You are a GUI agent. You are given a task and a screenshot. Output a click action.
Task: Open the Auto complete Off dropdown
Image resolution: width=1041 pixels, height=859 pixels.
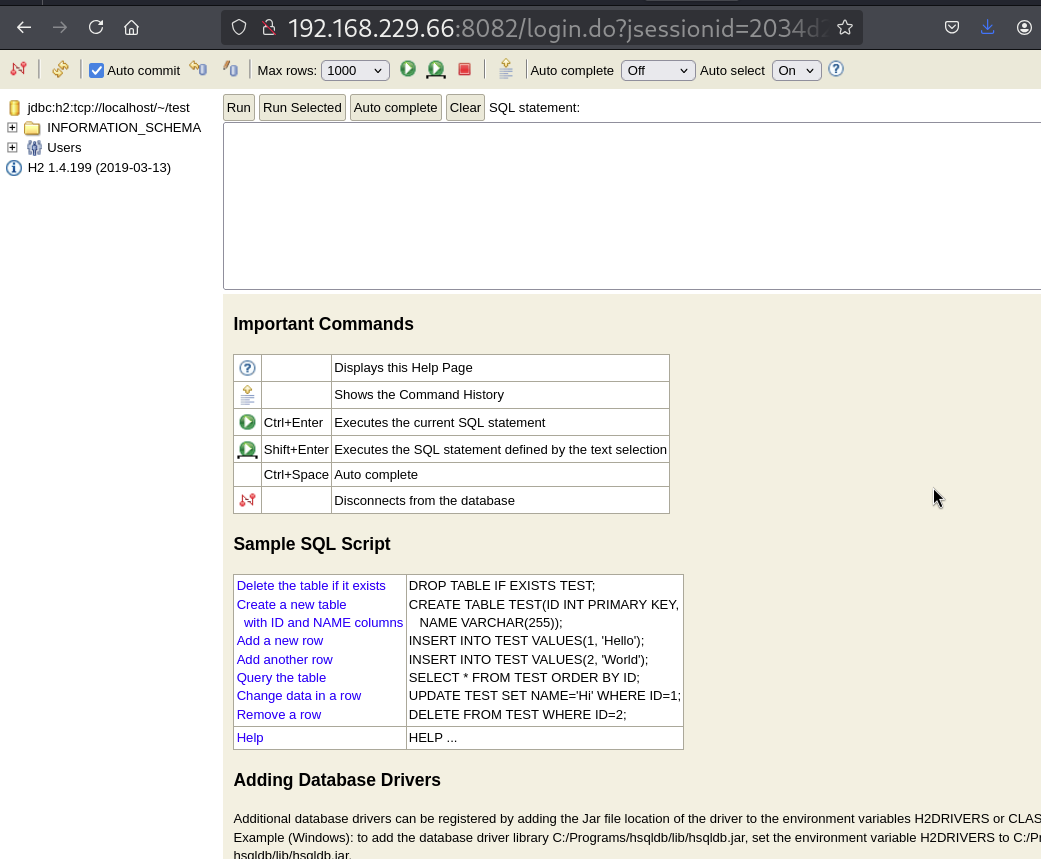(x=658, y=70)
